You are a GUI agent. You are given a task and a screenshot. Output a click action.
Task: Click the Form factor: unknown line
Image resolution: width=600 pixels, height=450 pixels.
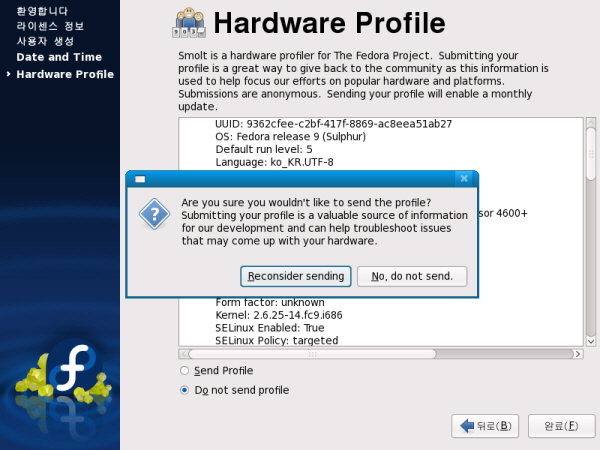coord(270,302)
